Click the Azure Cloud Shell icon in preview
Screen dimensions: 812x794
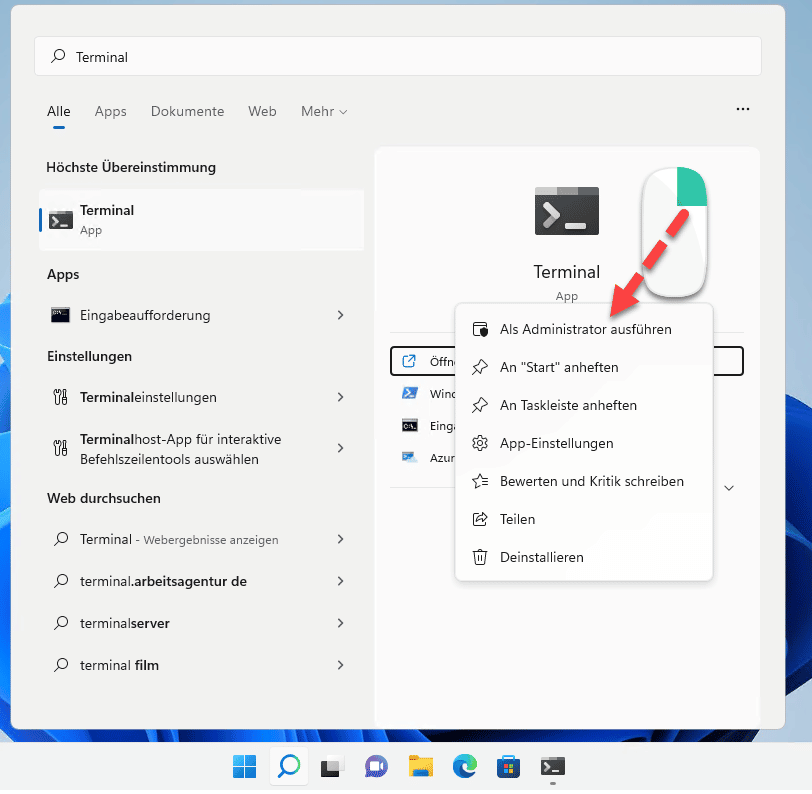tap(410, 457)
